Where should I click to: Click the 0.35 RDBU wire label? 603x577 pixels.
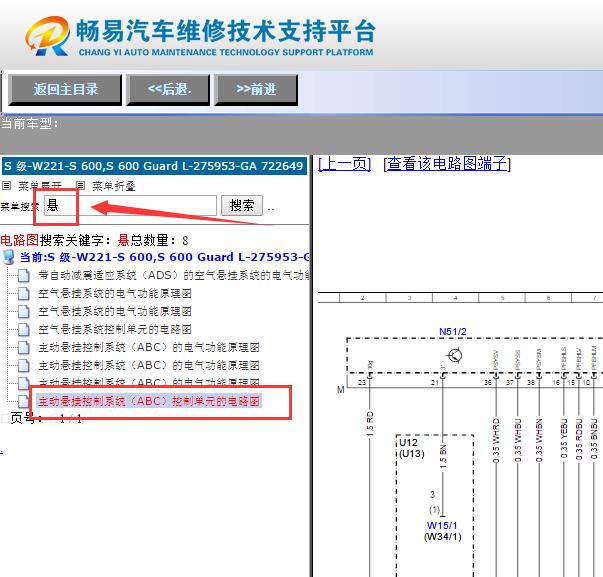click(579, 439)
